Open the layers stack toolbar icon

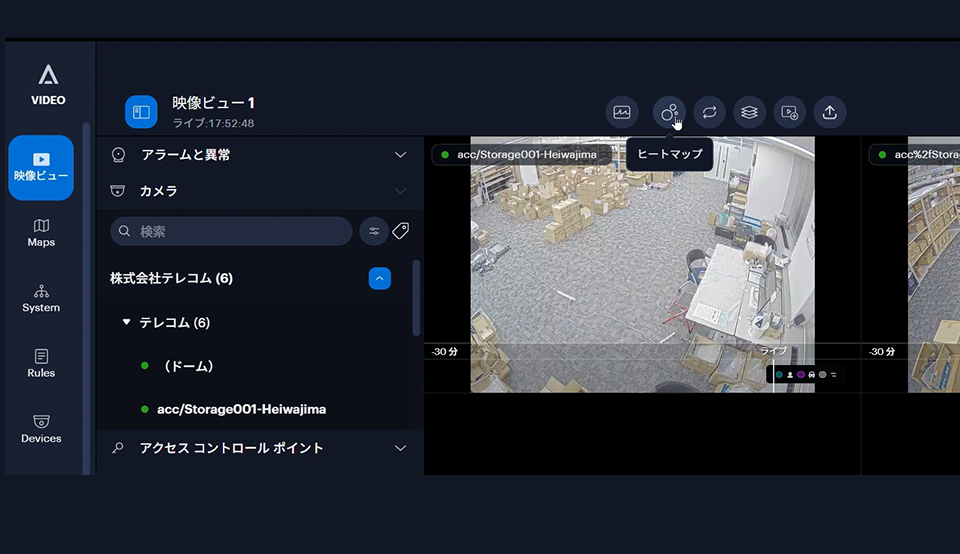coord(749,113)
